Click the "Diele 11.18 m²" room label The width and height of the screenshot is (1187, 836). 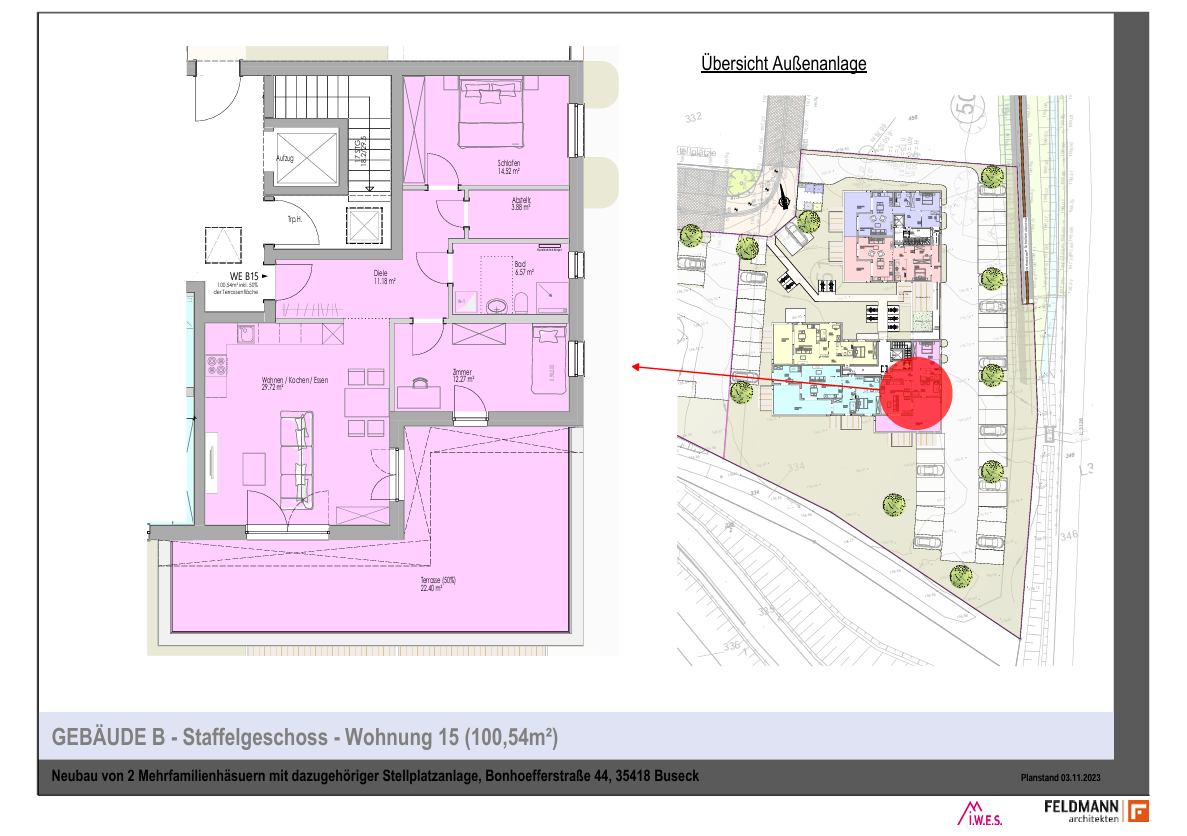click(x=383, y=277)
